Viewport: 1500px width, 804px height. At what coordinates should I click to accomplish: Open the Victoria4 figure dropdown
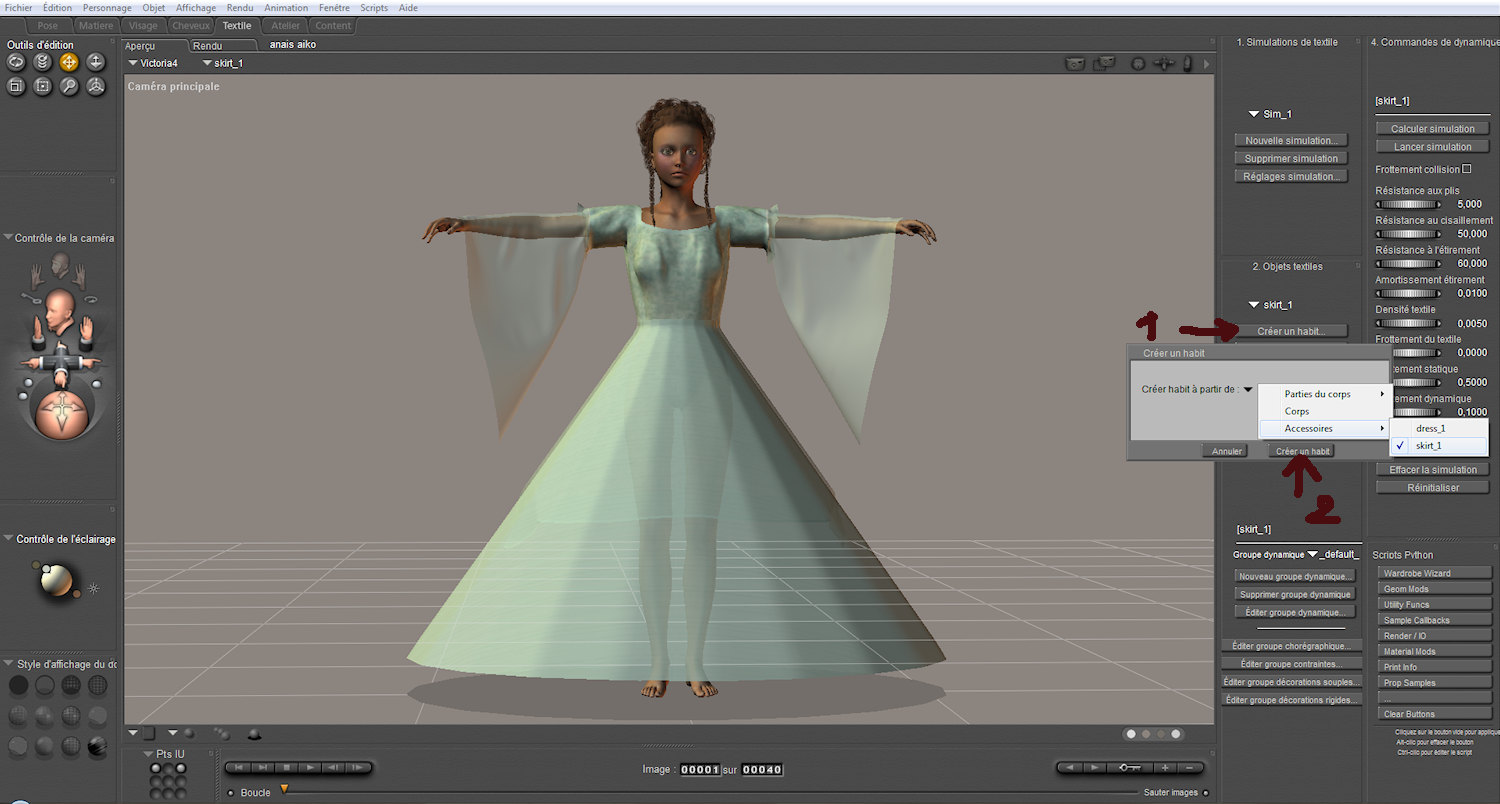153,63
